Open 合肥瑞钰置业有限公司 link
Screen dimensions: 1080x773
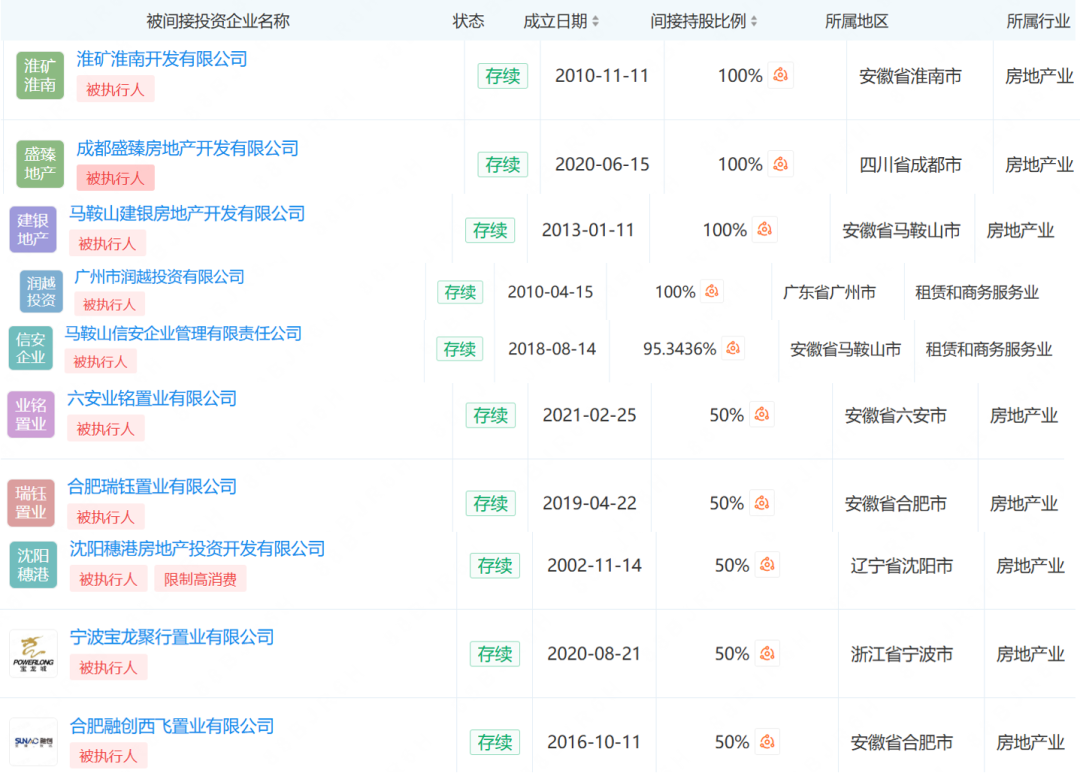point(152,486)
